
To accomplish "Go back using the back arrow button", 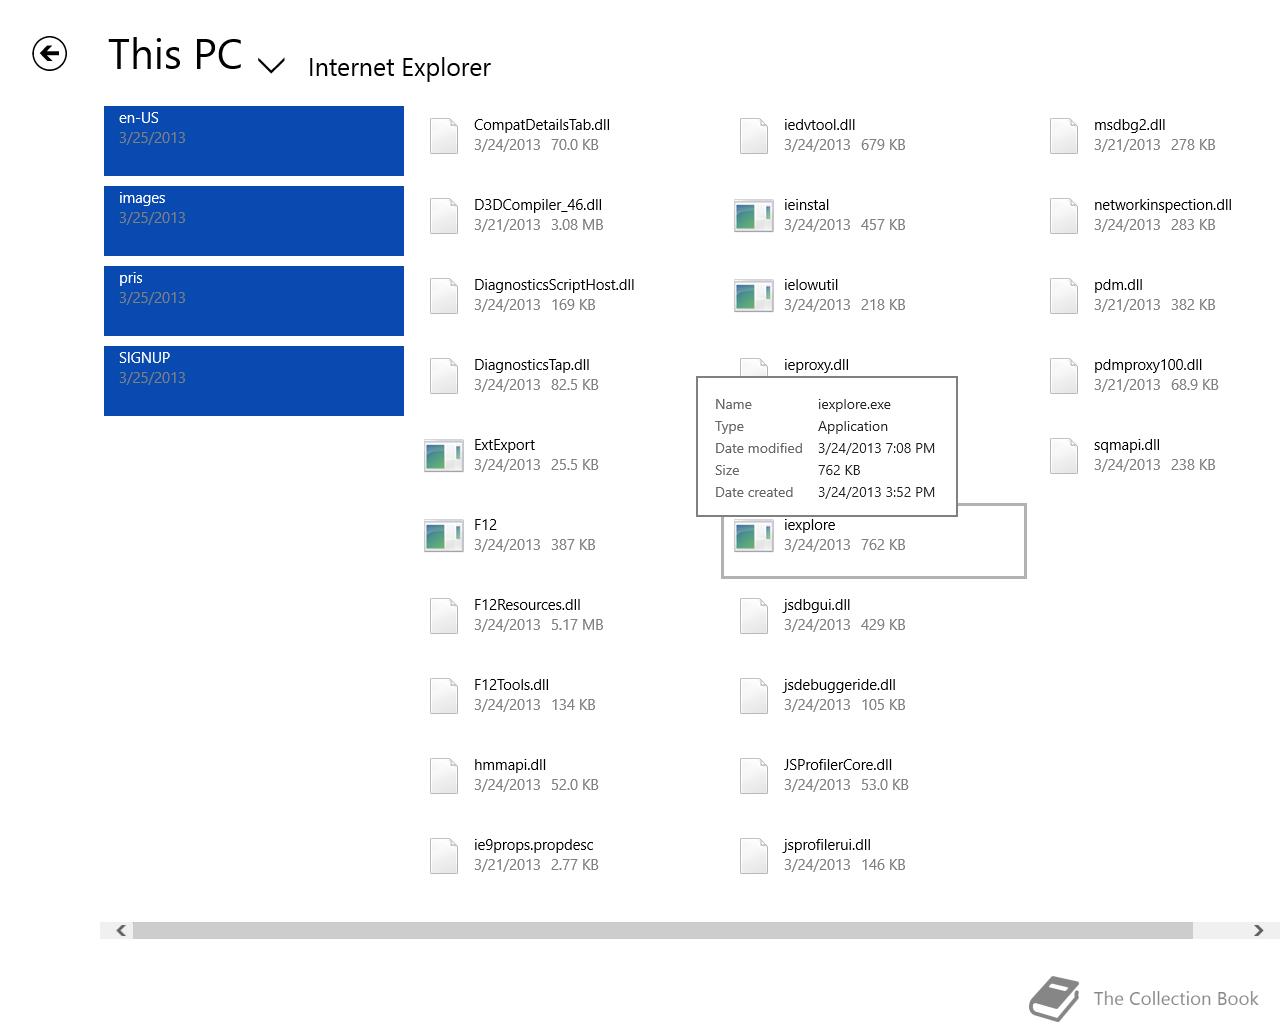I will (x=49, y=54).
